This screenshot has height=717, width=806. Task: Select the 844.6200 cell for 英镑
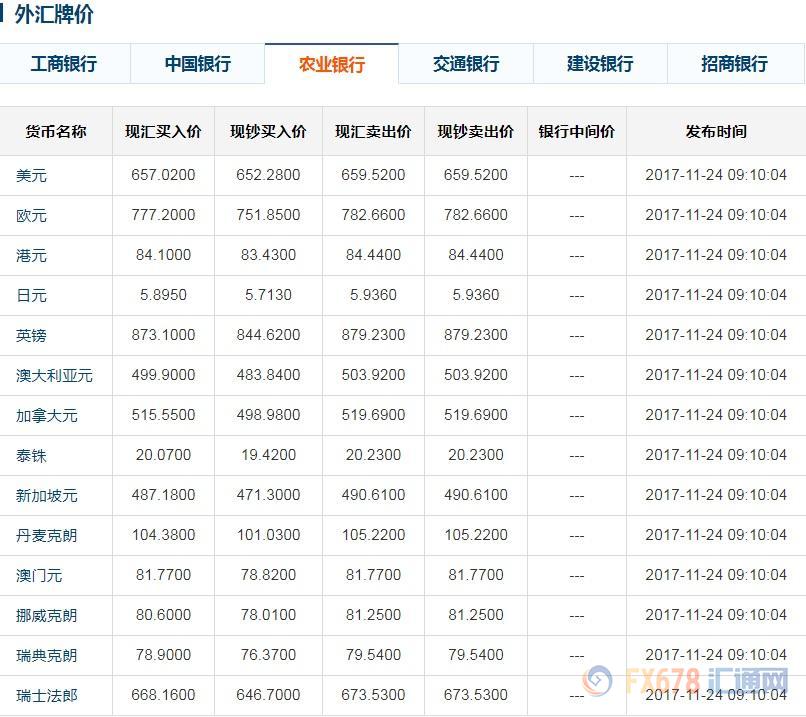click(x=268, y=335)
